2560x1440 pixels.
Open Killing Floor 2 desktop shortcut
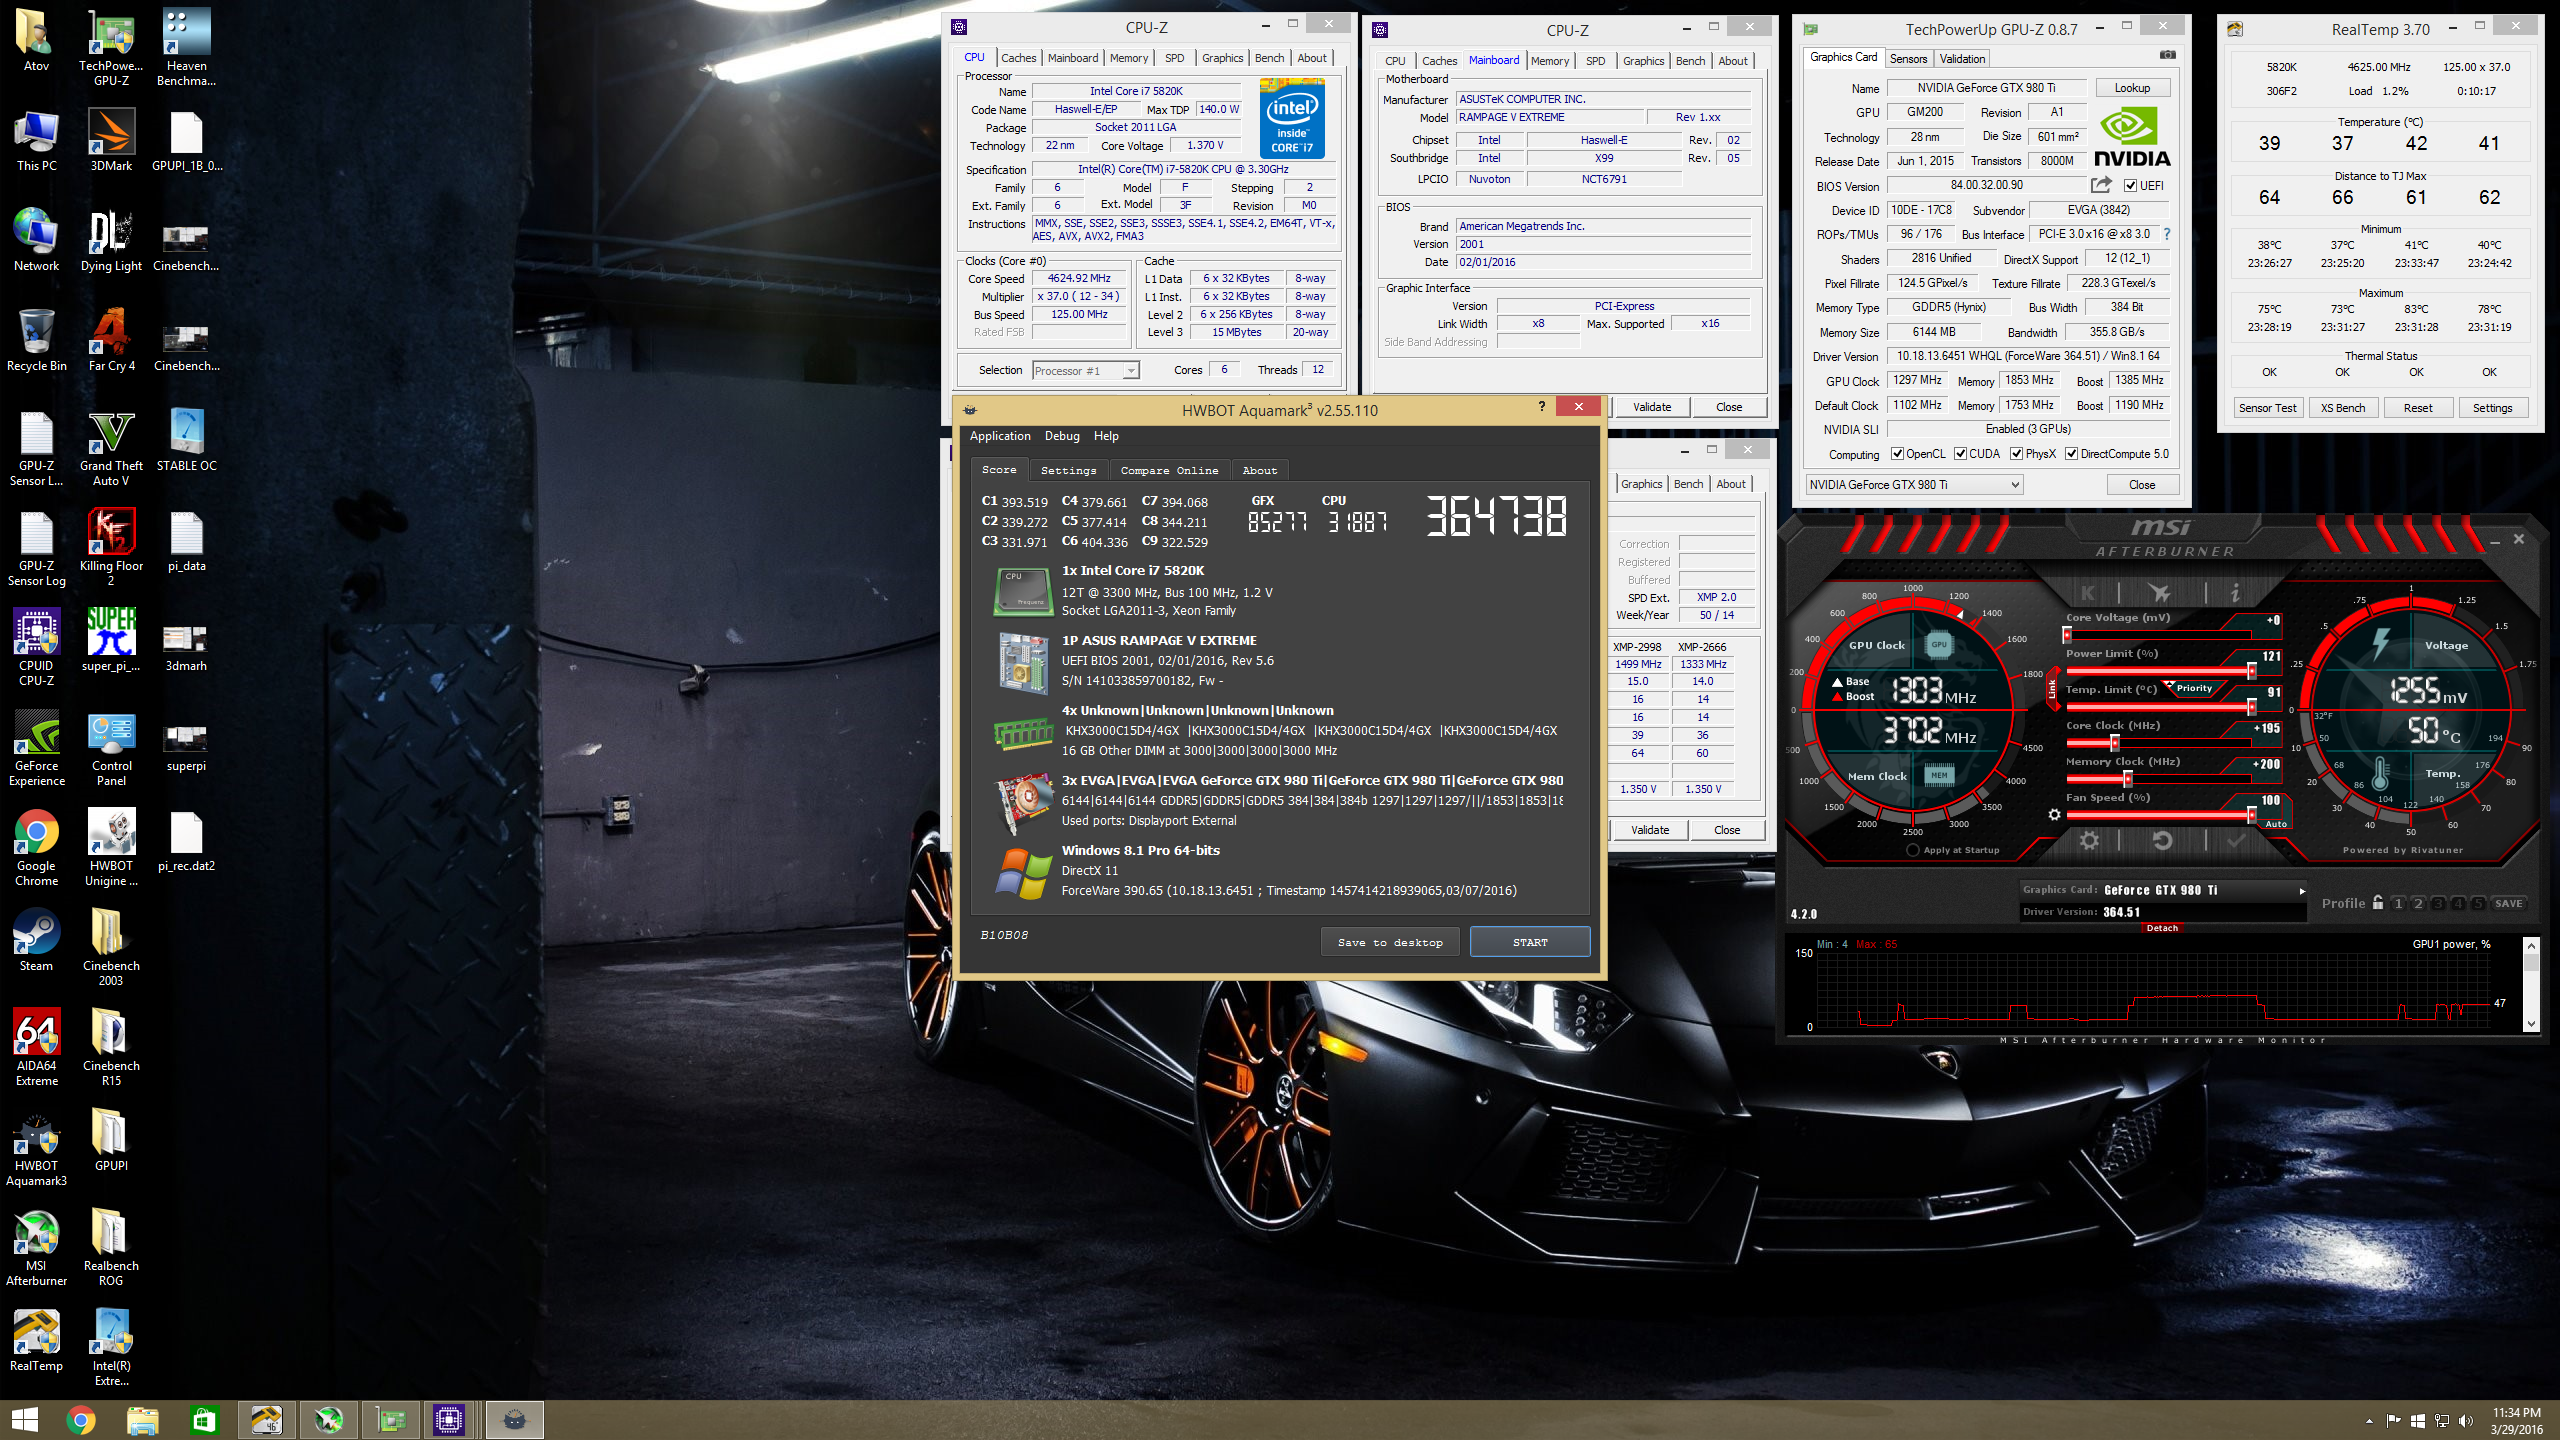point(111,548)
